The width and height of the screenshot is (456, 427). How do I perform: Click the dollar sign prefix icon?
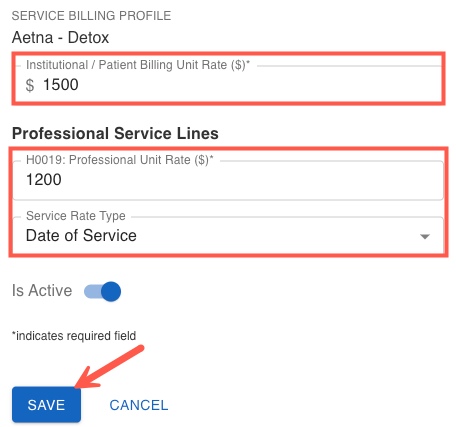[x=30, y=85]
